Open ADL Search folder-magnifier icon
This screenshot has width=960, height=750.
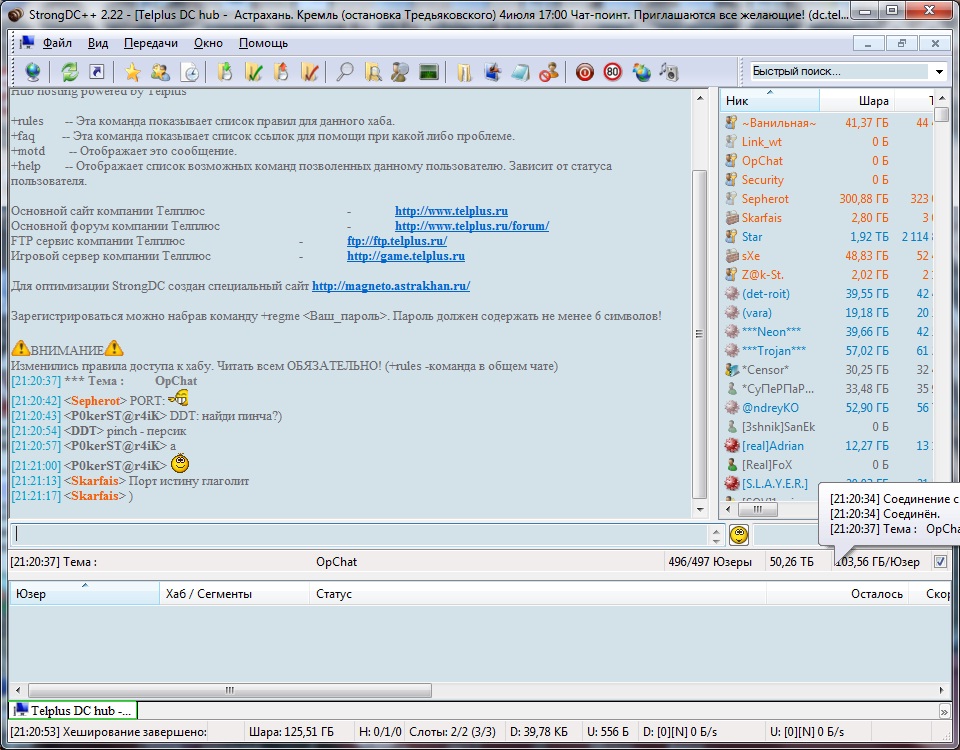tap(373, 72)
